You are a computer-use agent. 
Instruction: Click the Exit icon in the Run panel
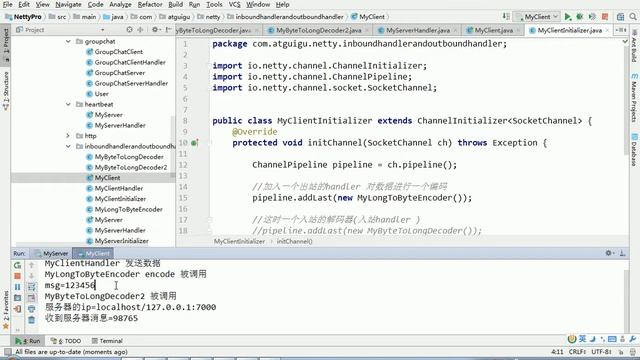point(18,309)
